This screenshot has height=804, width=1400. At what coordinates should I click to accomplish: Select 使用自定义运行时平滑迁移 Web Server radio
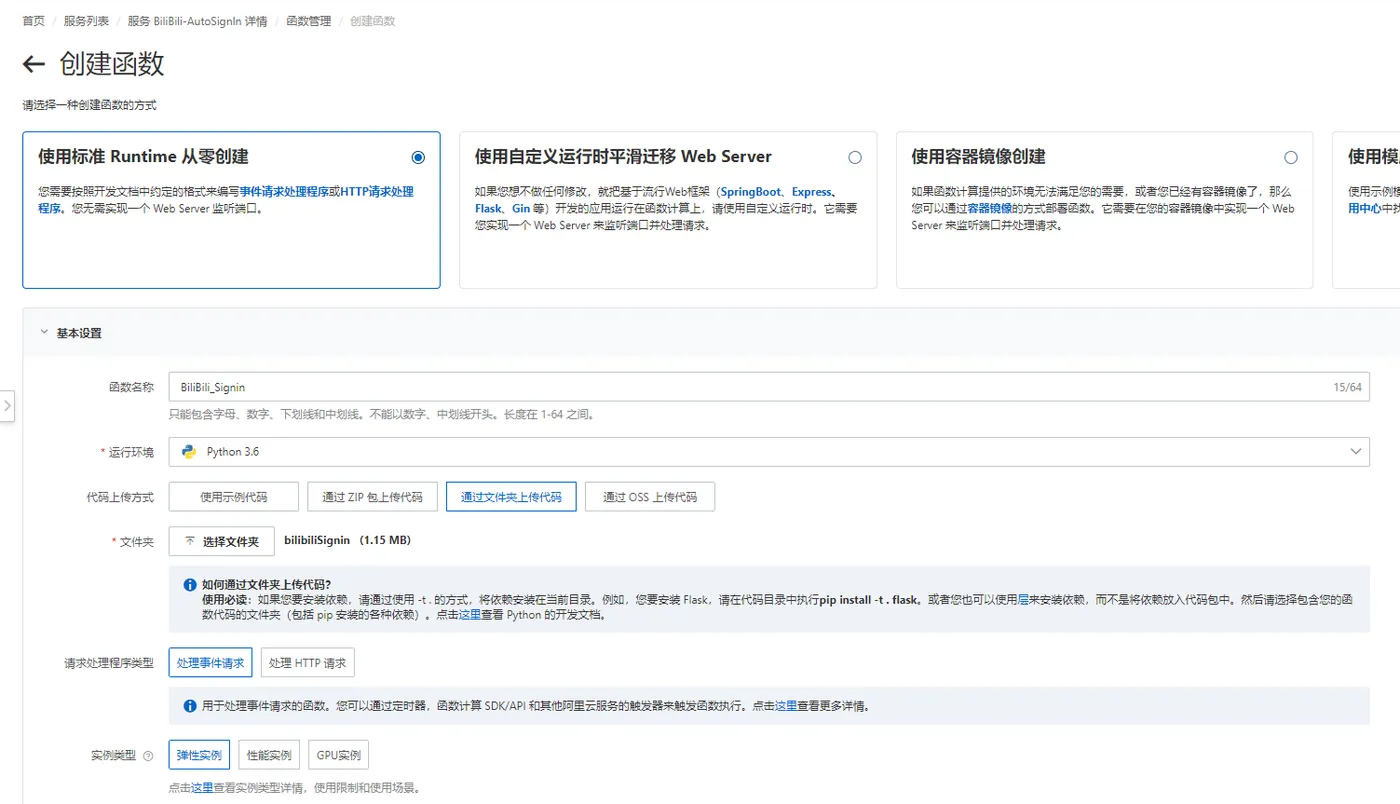point(854,157)
